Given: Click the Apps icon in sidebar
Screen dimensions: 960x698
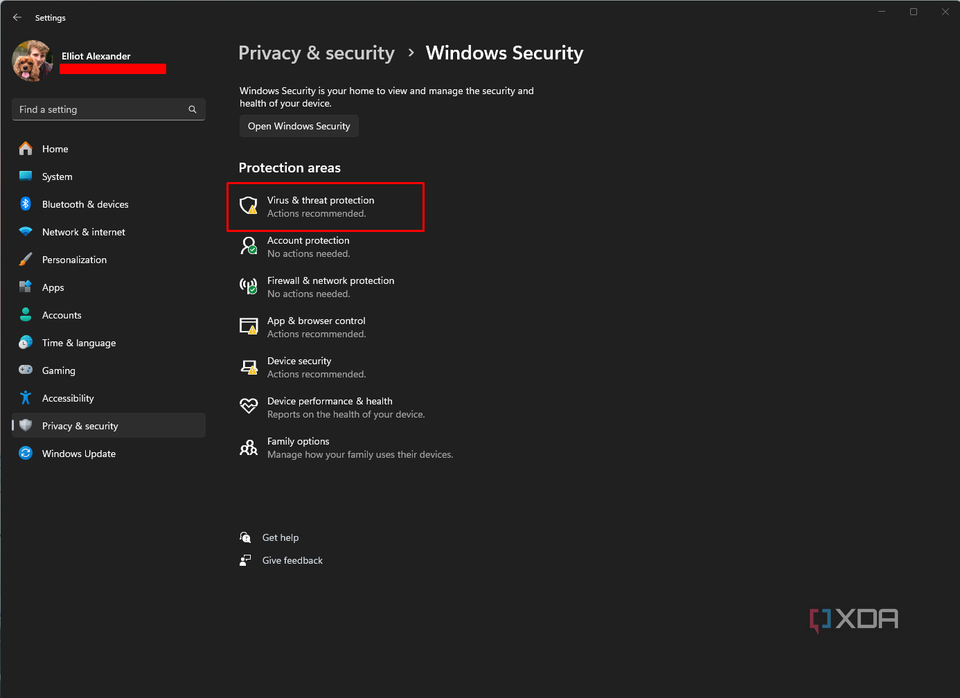Looking at the screenshot, I should point(26,287).
